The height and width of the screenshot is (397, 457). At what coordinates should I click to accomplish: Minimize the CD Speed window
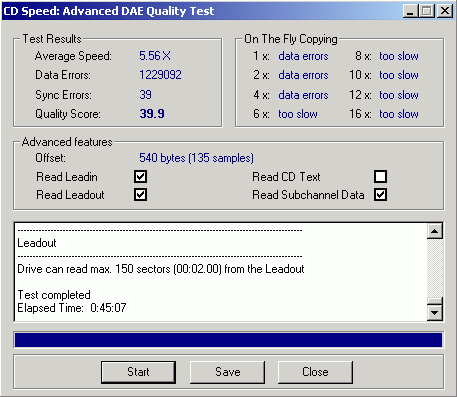coord(410,11)
